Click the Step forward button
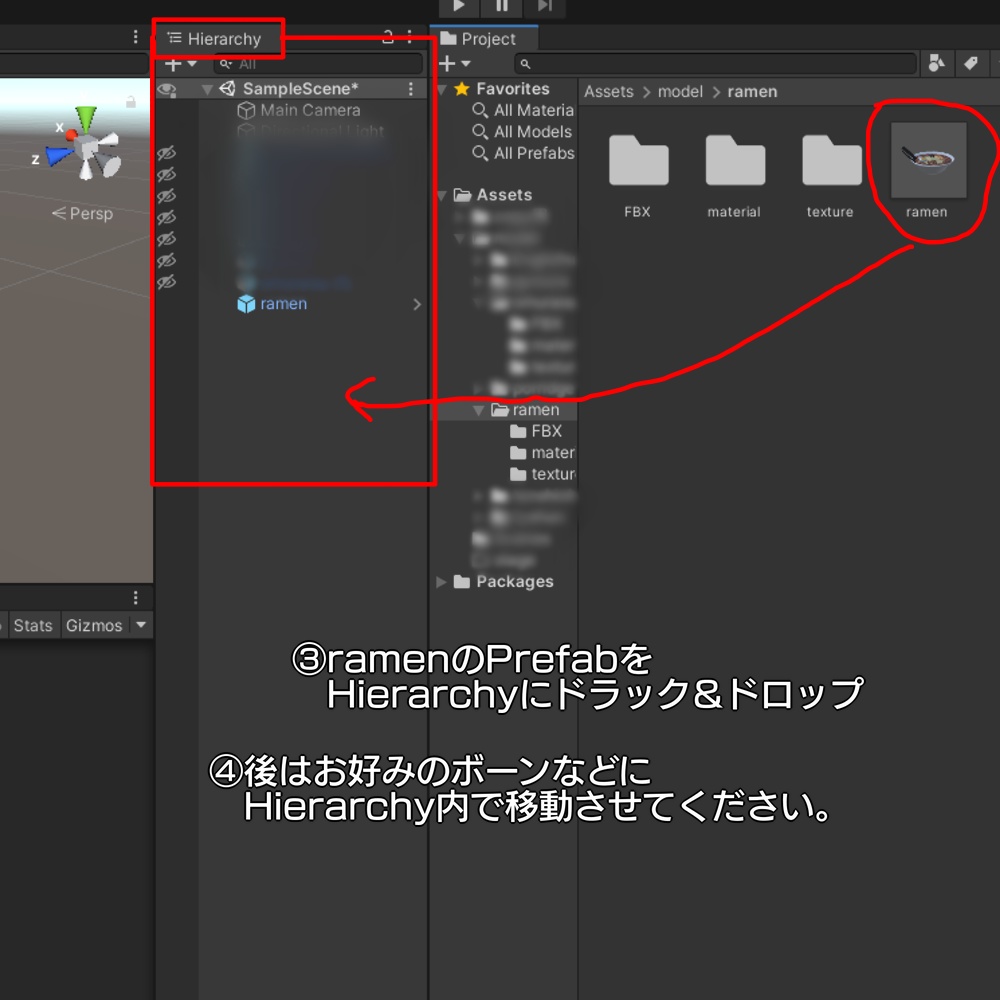The width and height of the screenshot is (1000, 1000). [x=544, y=6]
